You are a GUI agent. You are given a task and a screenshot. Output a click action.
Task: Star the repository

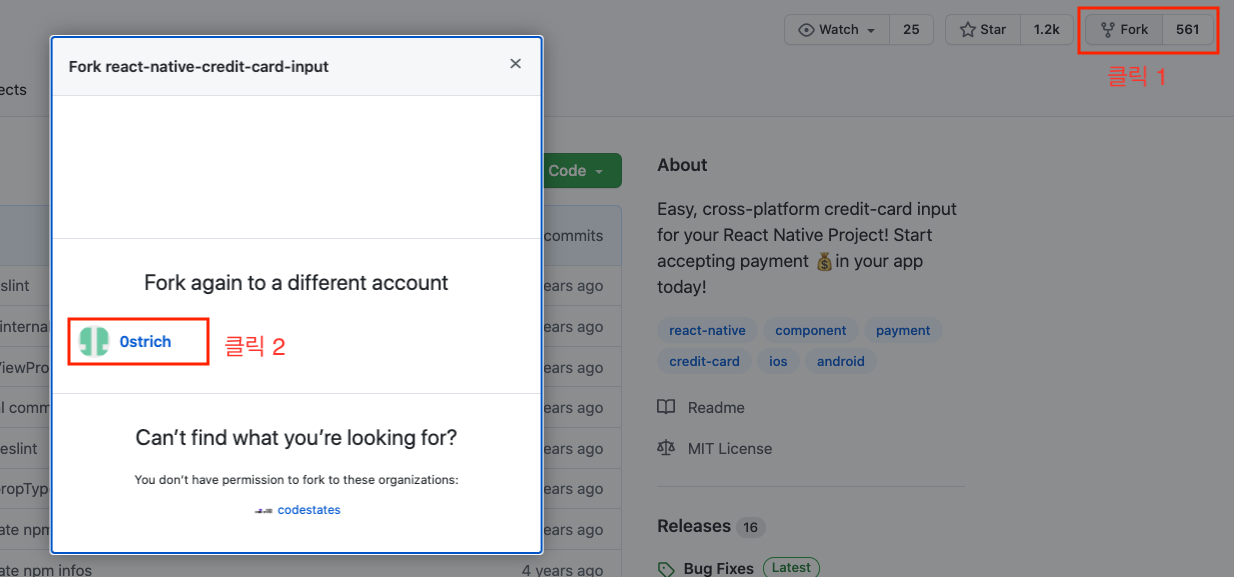[983, 30]
